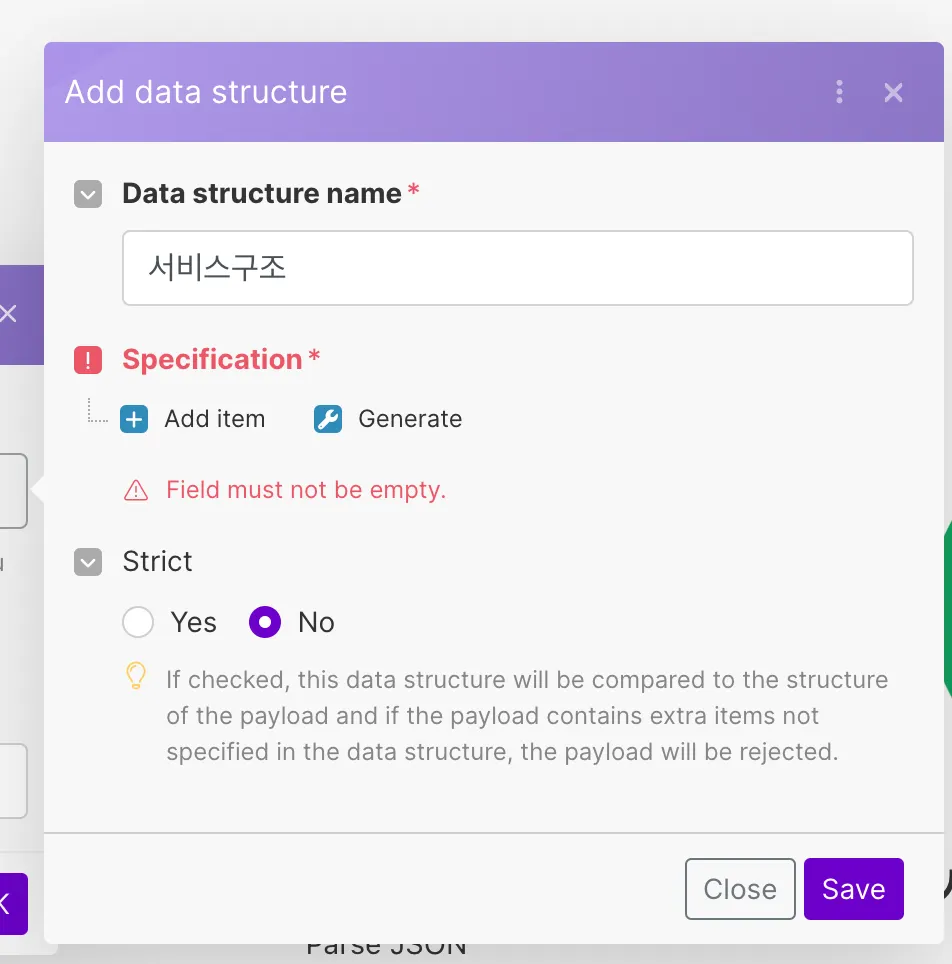Open the three-dot options menu in dialog header
The width and height of the screenshot is (952, 964).
[839, 93]
